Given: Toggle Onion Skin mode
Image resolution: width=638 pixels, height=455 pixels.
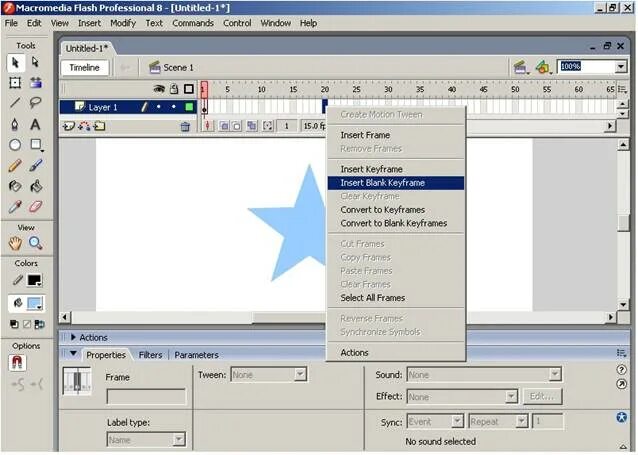Looking at the screenshot, I should tap(224, 126).
